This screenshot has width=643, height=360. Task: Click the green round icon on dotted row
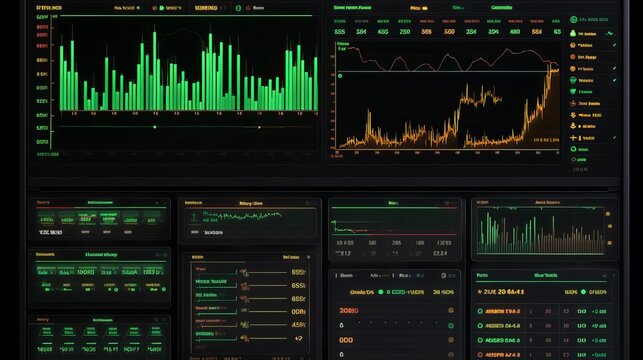[451, 326]
